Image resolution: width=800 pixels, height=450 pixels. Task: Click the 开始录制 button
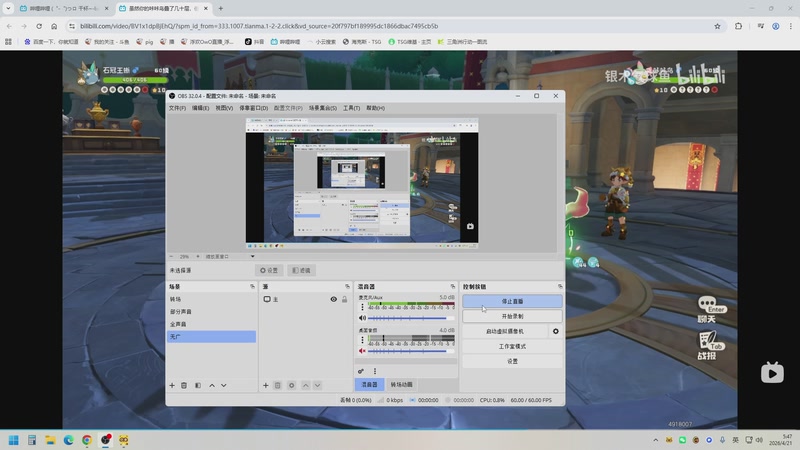click(x=512, y=316)
